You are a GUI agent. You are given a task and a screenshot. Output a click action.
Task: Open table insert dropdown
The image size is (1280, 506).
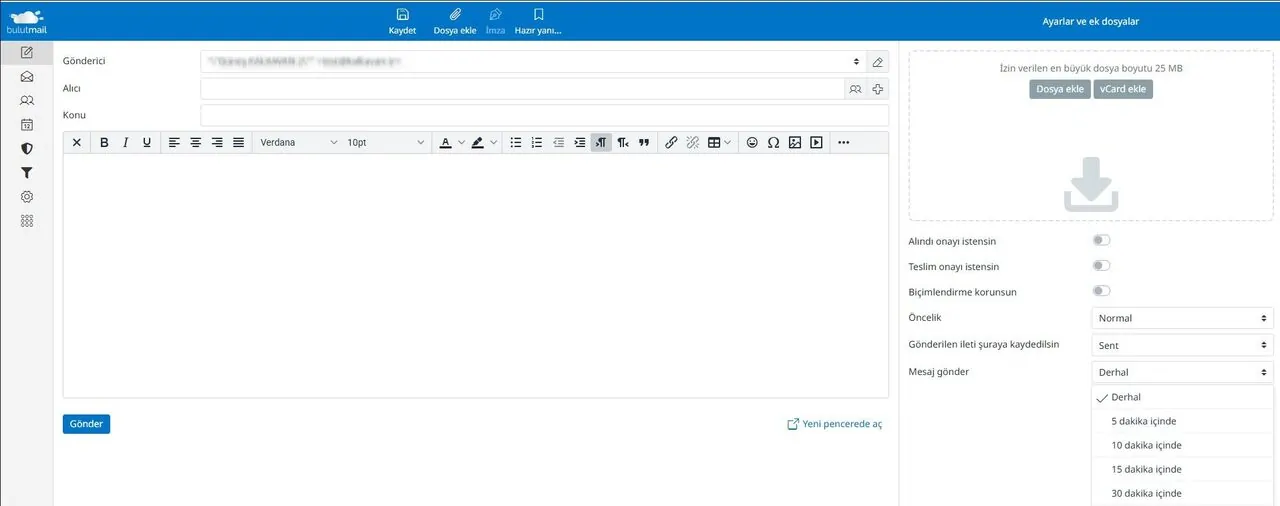719,143
